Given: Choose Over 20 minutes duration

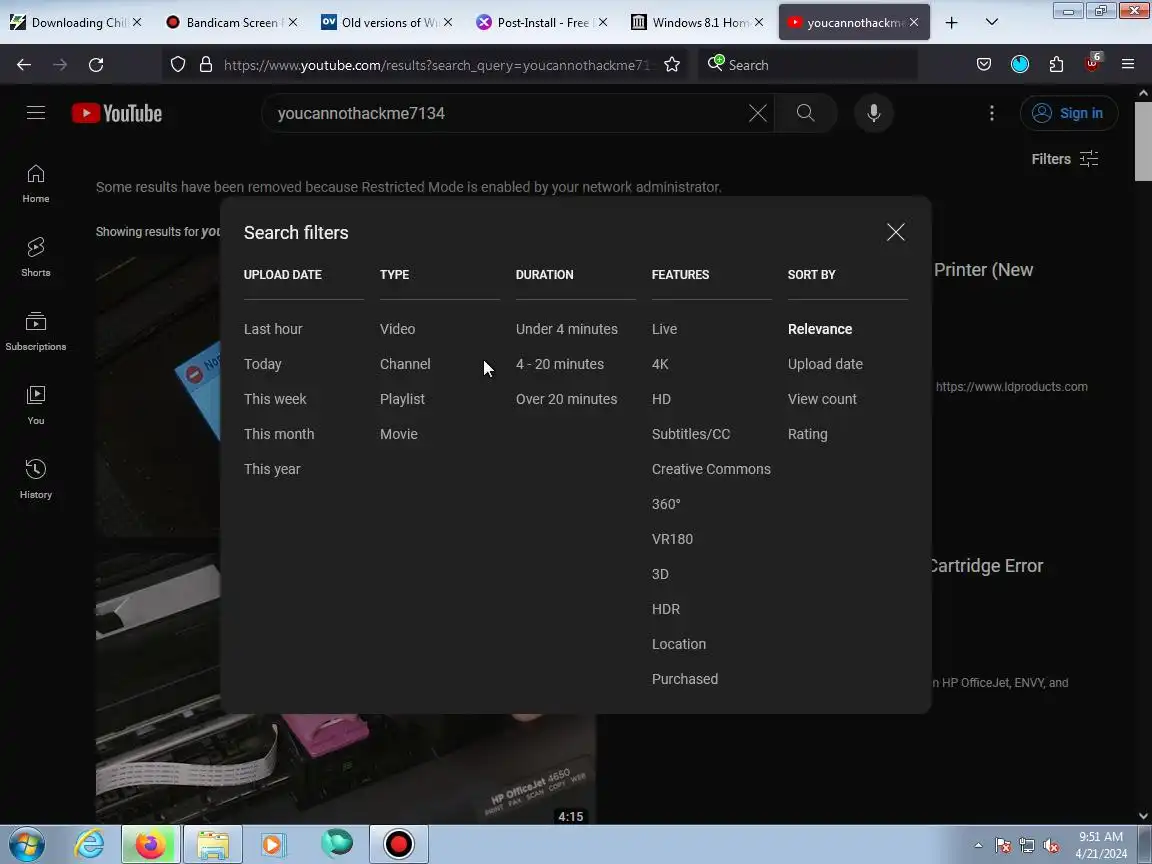Looking at the screenshot, I should [x=566, y=399].
